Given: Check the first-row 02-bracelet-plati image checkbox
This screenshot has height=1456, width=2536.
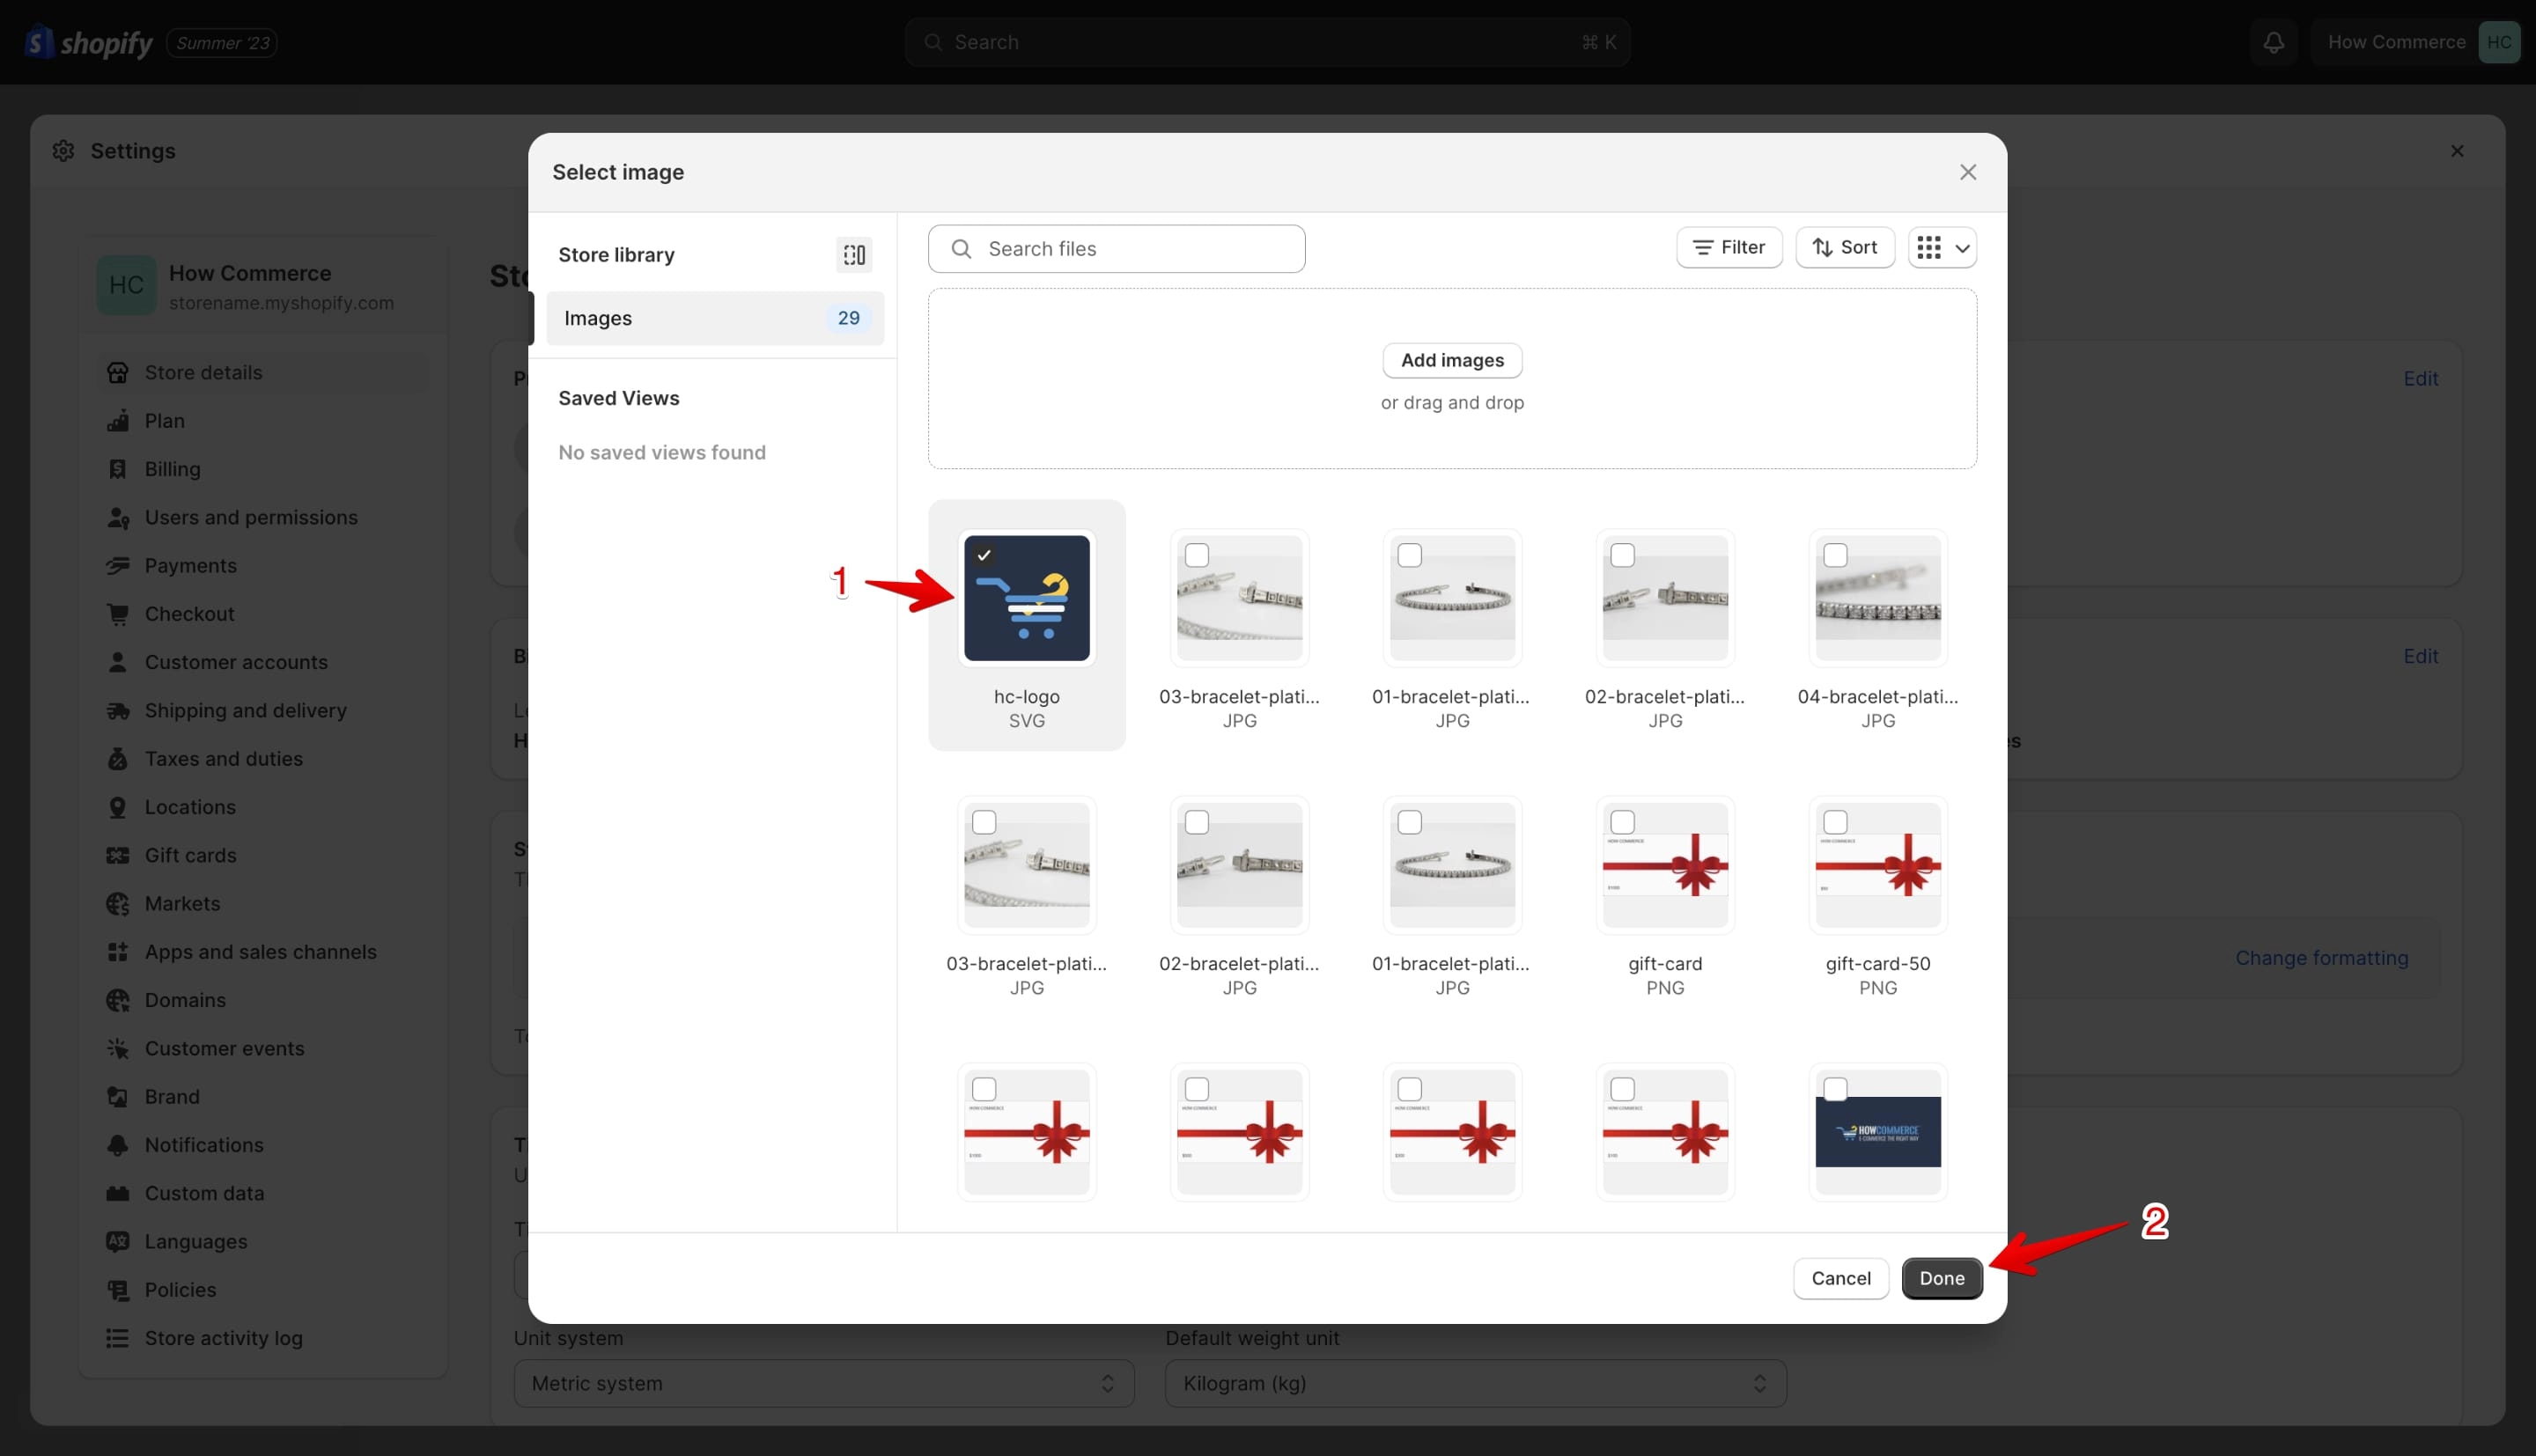Looking at the screenshot, I should [x=1623, y=555].
